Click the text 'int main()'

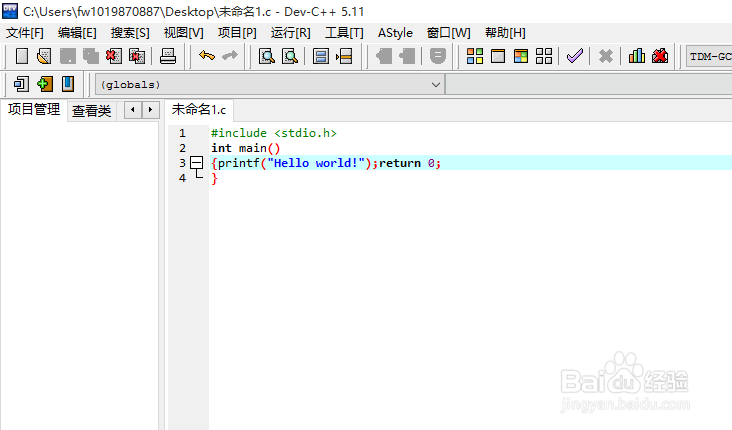tap(246, 148)
